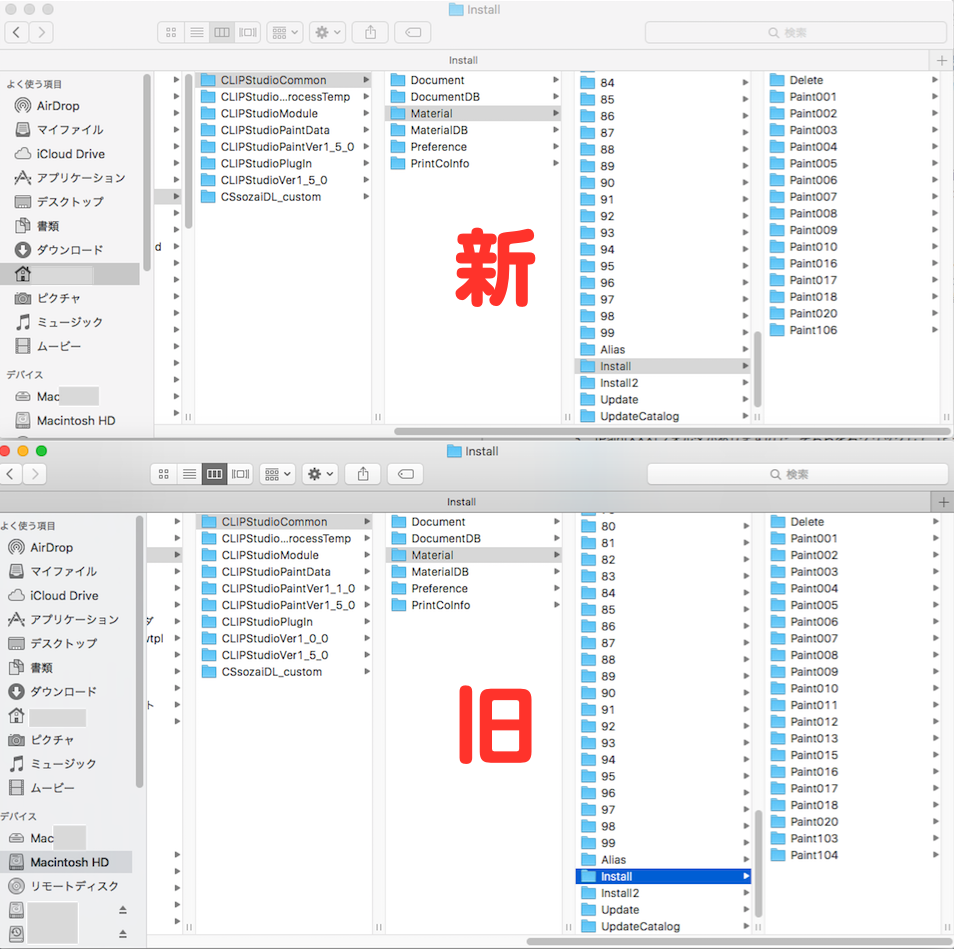
Task: Click horizontal scrollbar in top Finder window
Action: click(x=672, y=431)
